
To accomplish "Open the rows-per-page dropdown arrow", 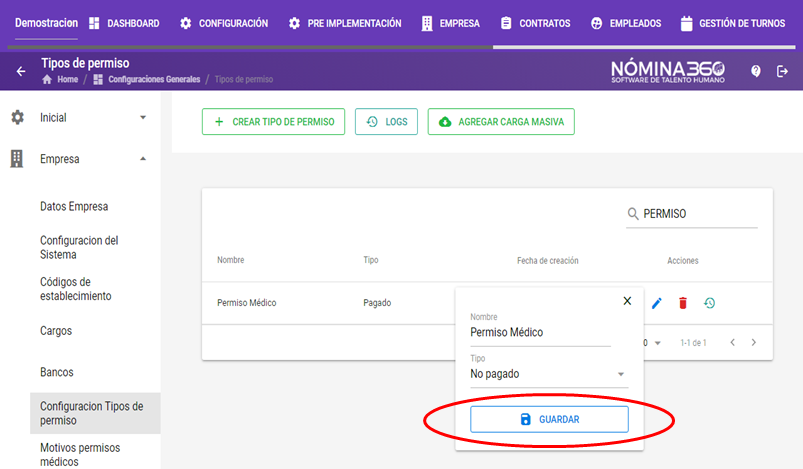I will 658,343.
